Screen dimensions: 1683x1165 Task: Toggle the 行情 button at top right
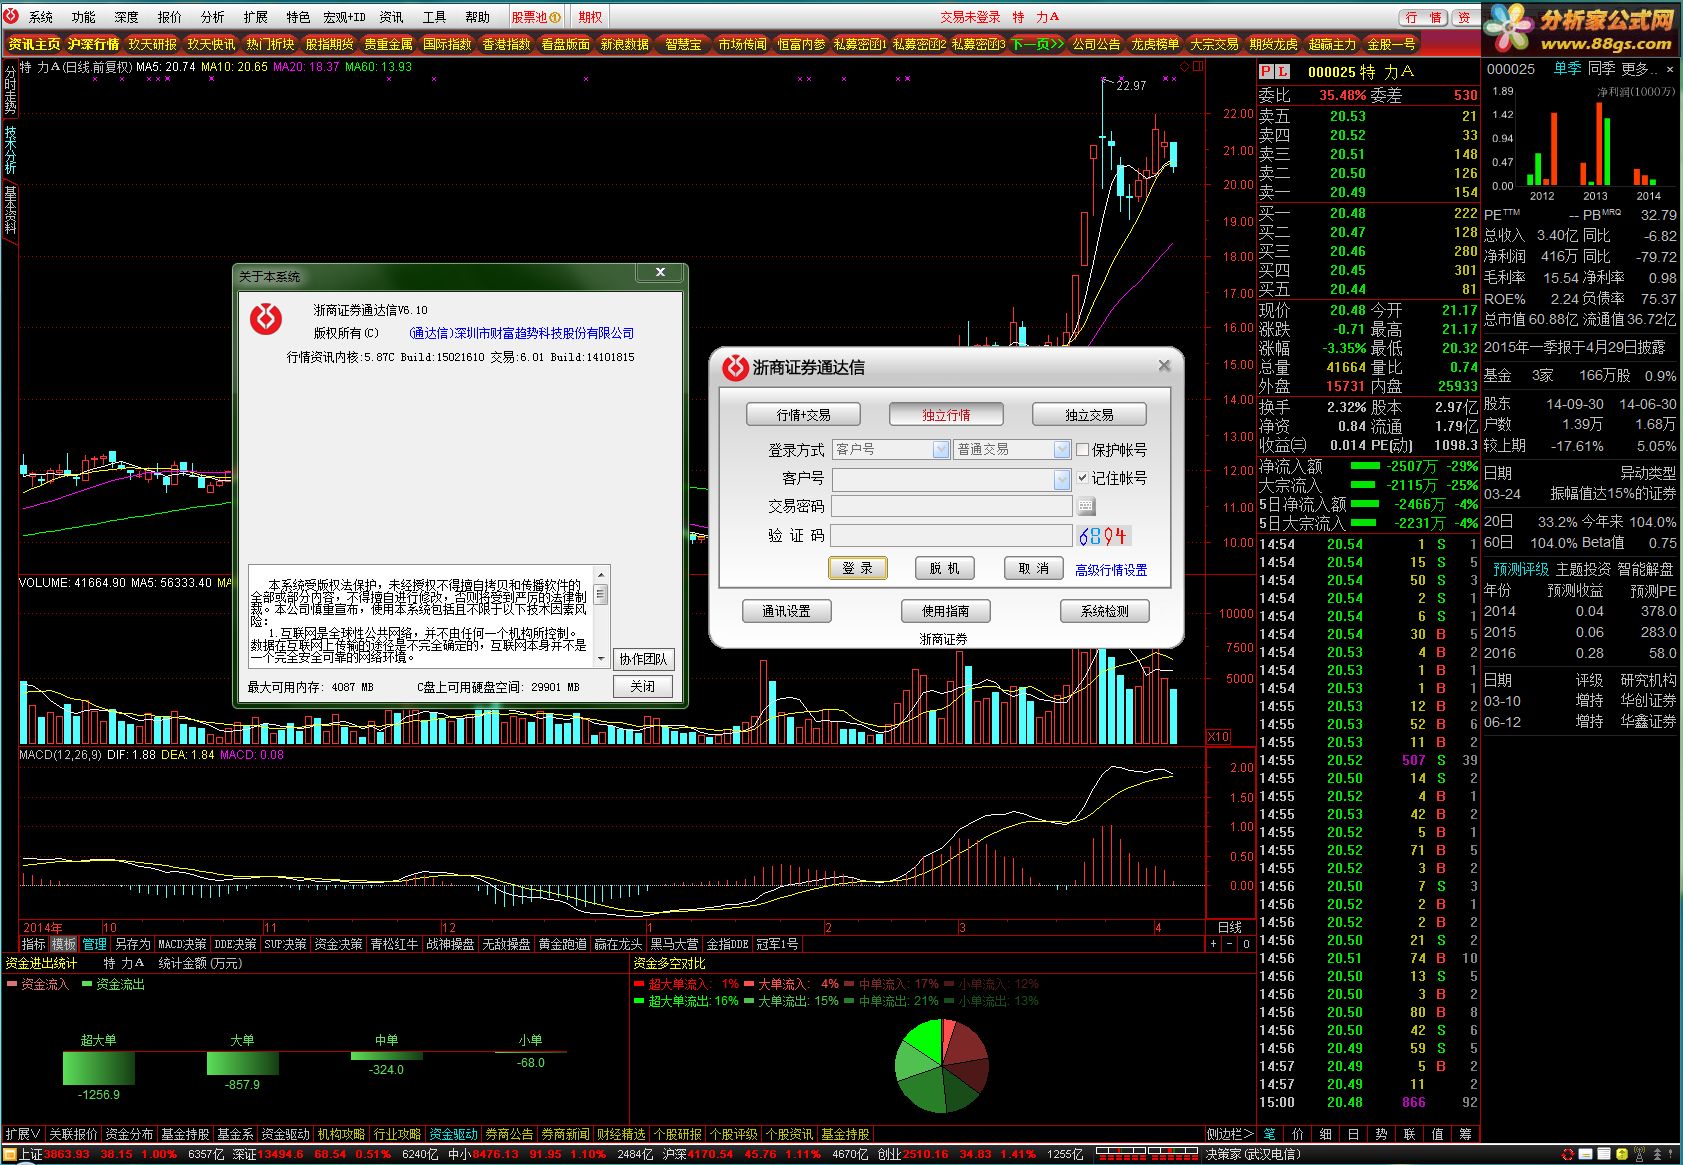(1424, 17)
